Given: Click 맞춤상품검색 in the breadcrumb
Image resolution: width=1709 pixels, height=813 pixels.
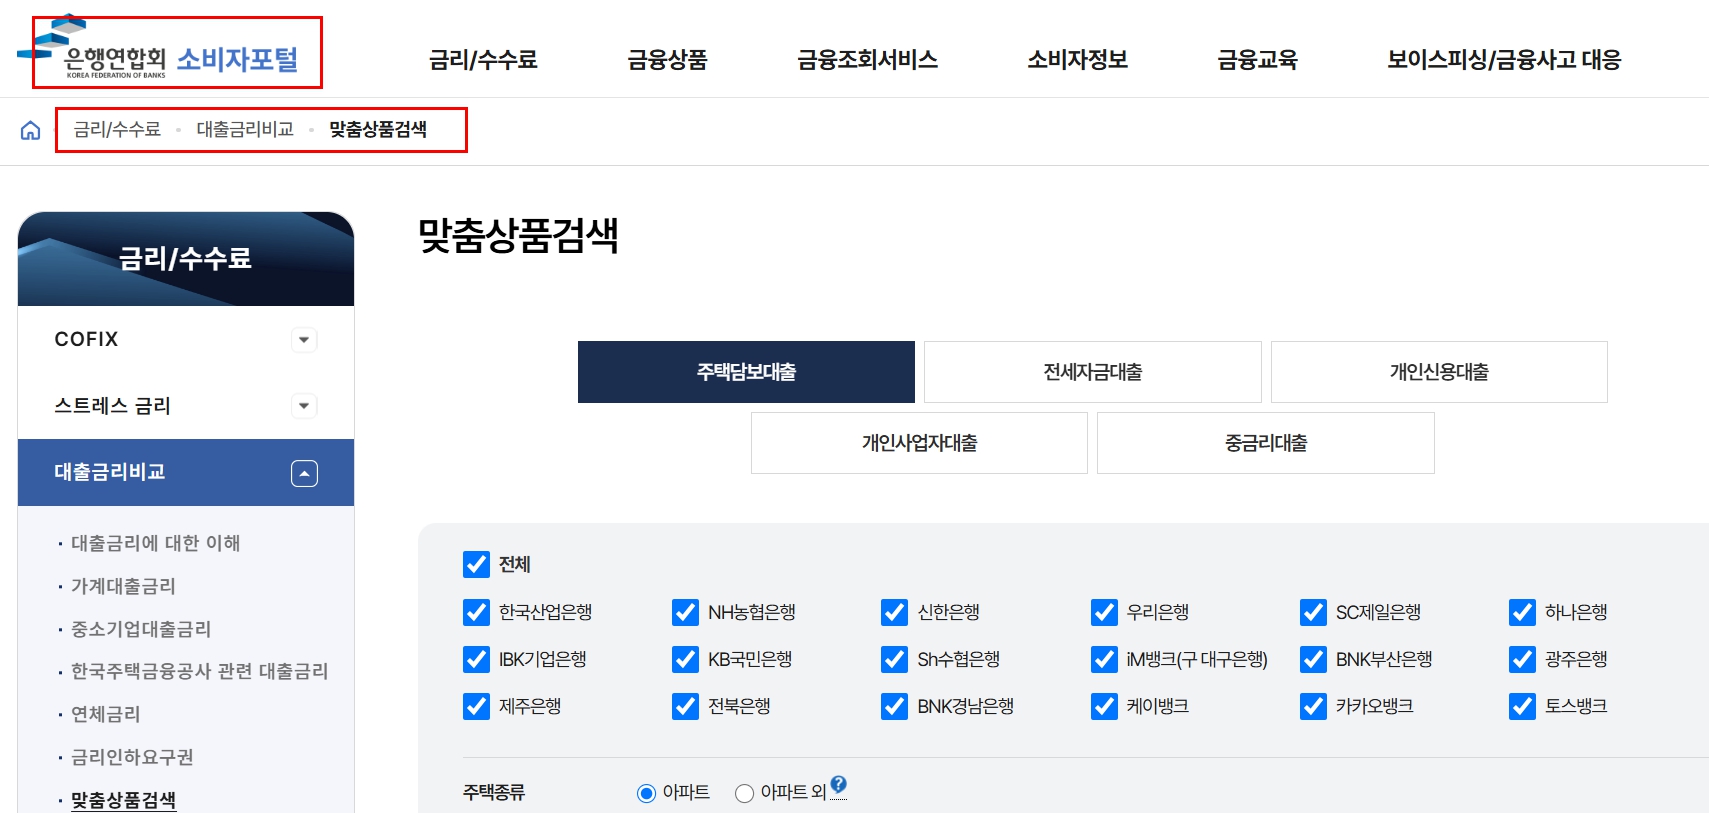Looking at the screenshot, I should pos(378,129).
